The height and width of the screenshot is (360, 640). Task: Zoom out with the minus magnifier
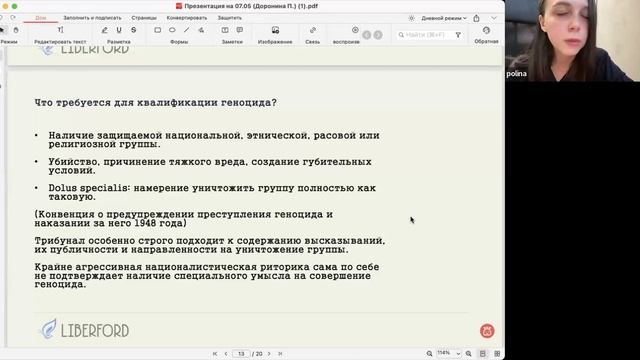(429, 354)
